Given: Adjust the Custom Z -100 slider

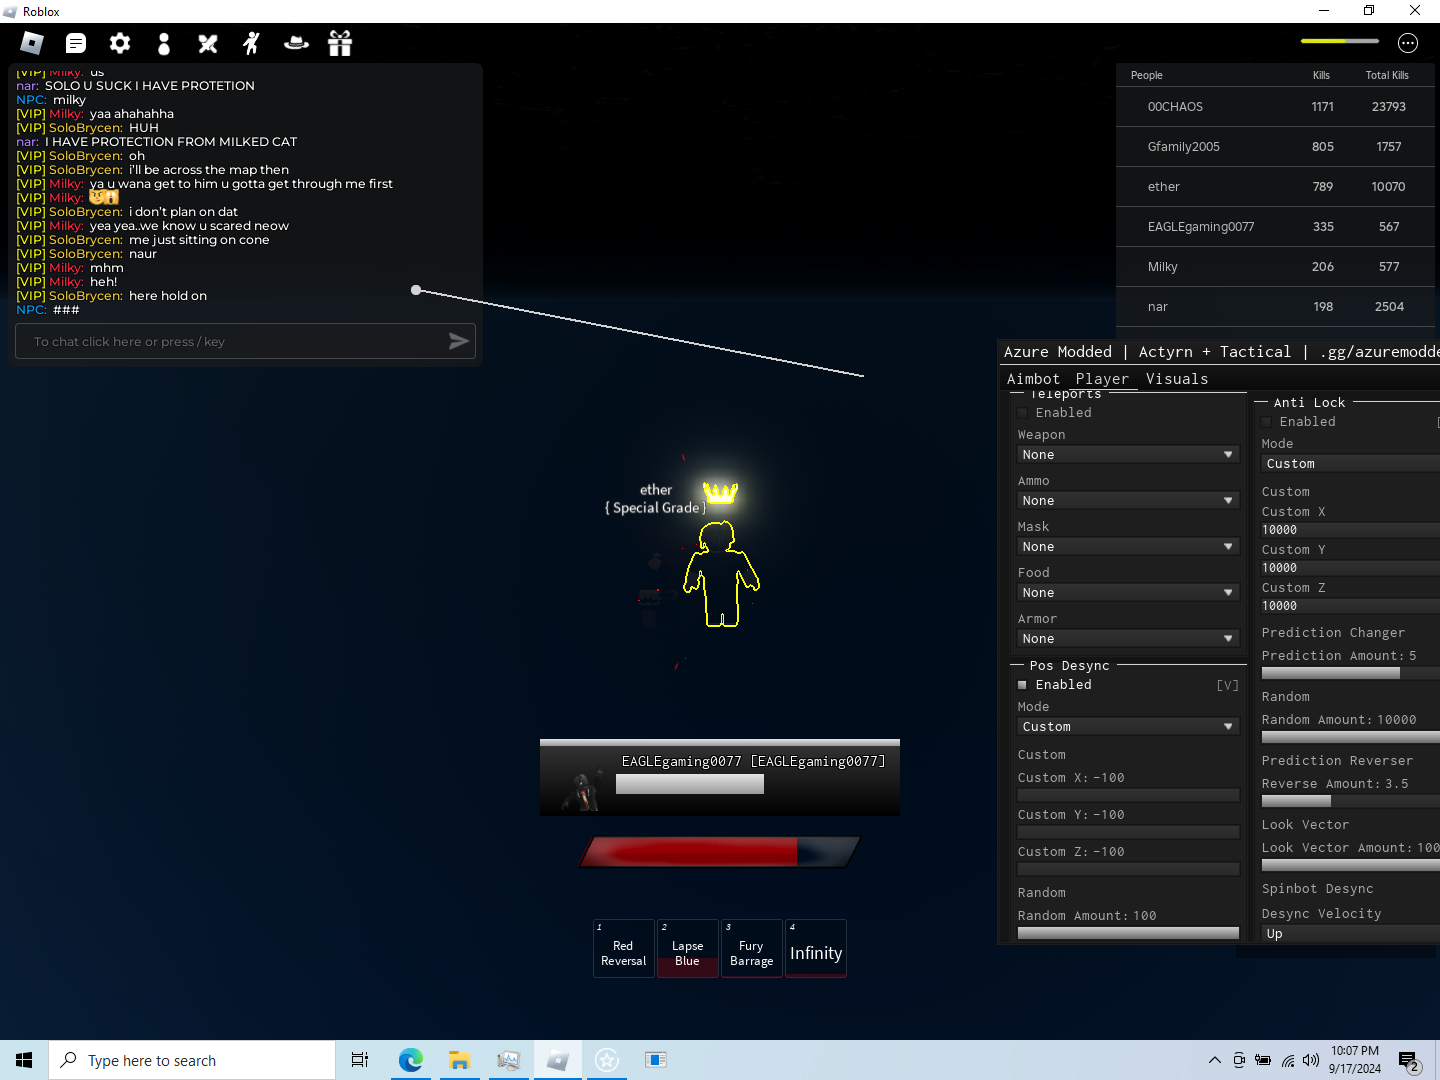Looking at the screenshot, I should 1128,869.
